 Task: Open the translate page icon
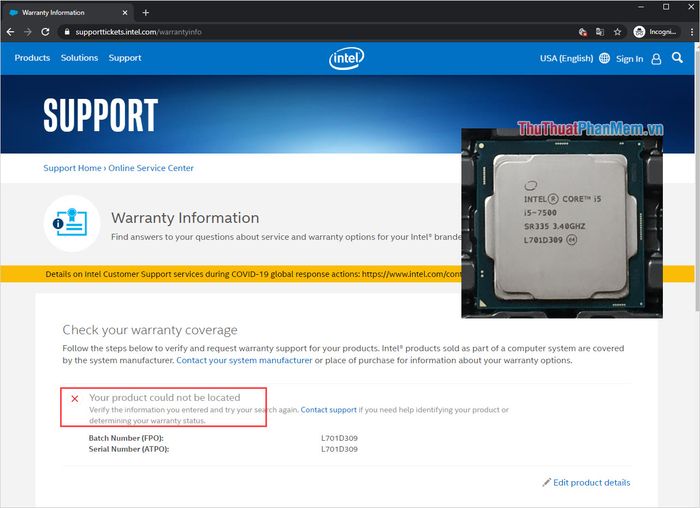tap(600, 32)
